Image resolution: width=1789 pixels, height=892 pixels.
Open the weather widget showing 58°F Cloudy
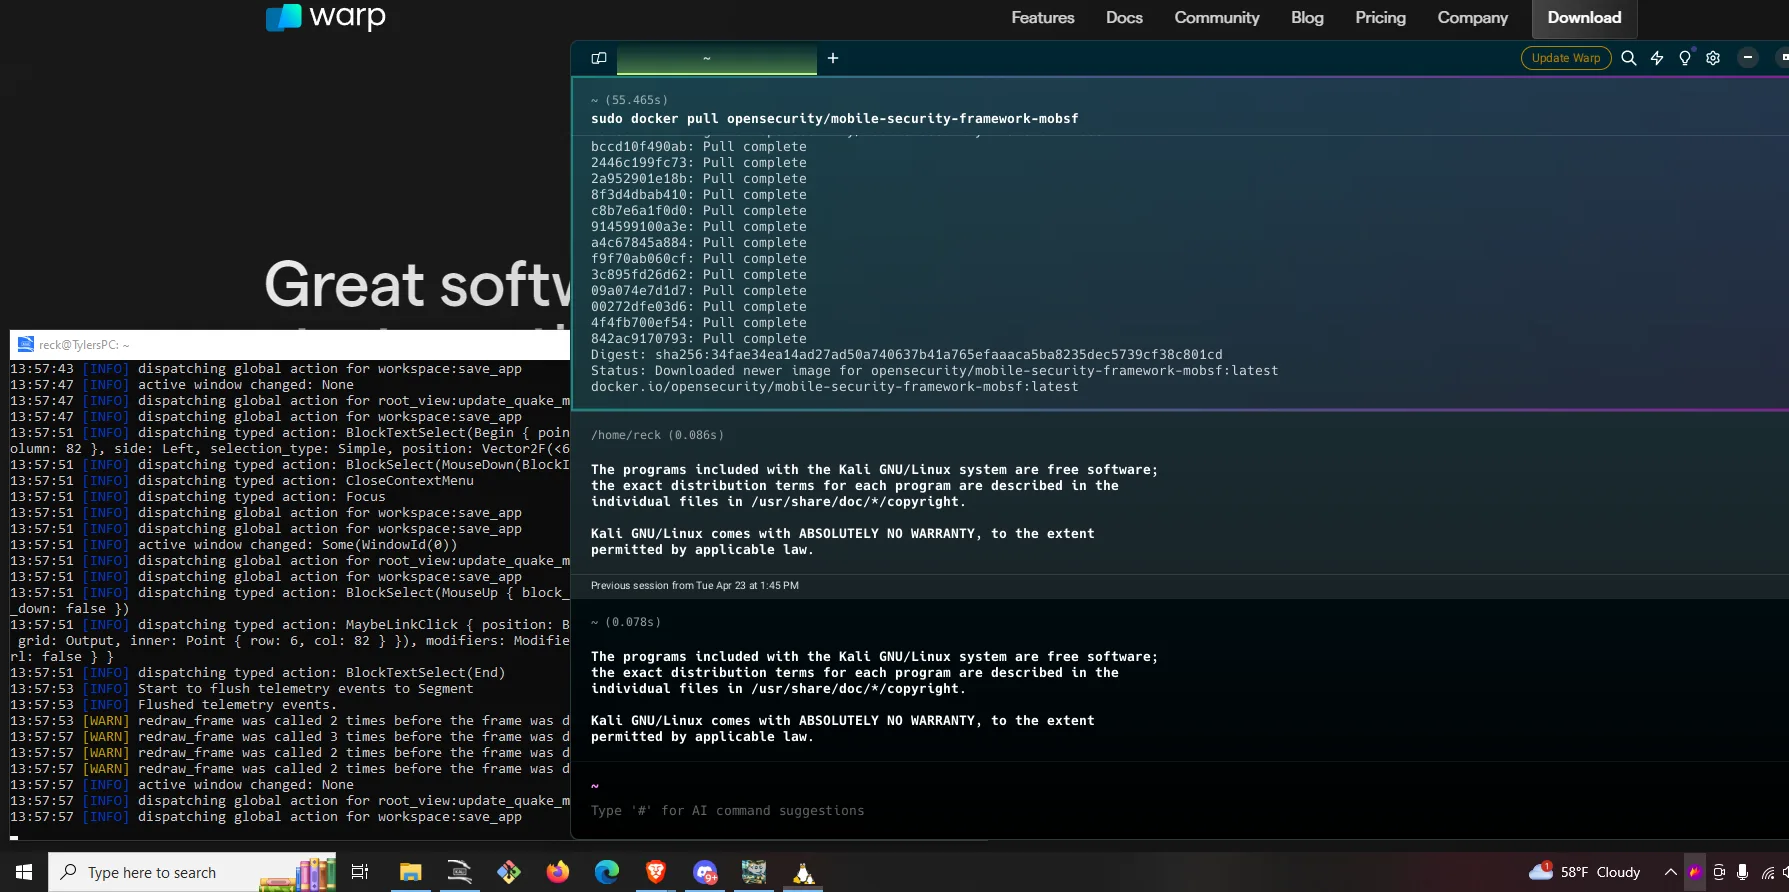click(1584, 872)
